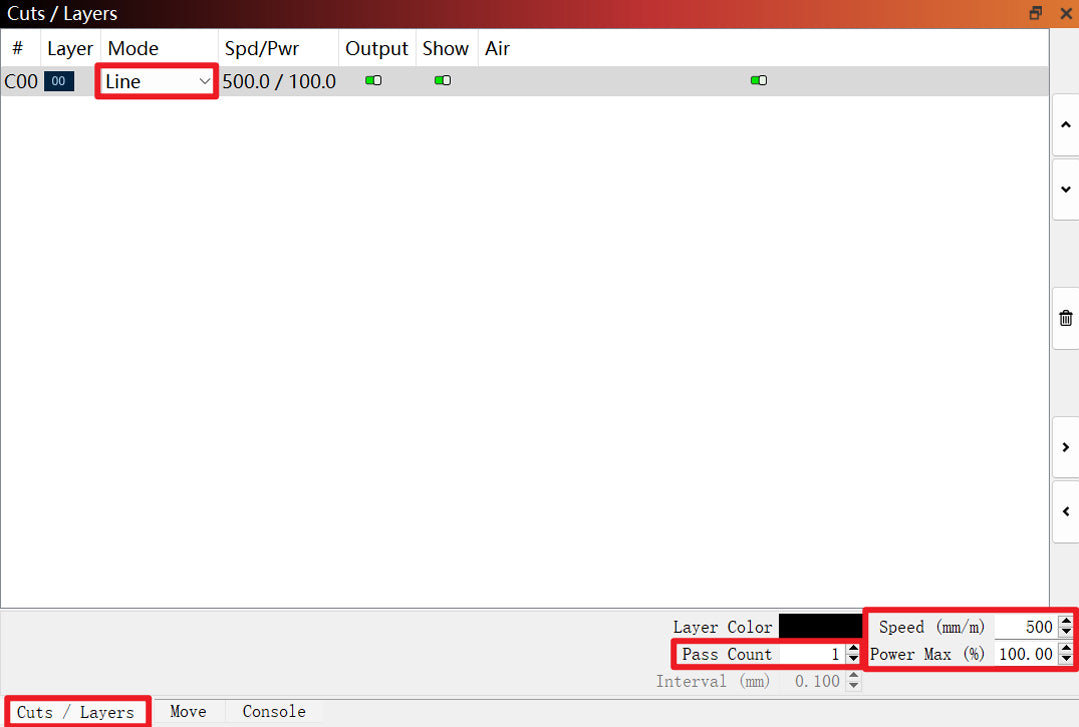The width and height of the screenshot is (1079, 727).
Task: Click the right chevron button on the side
Action: coord(1065,447)
